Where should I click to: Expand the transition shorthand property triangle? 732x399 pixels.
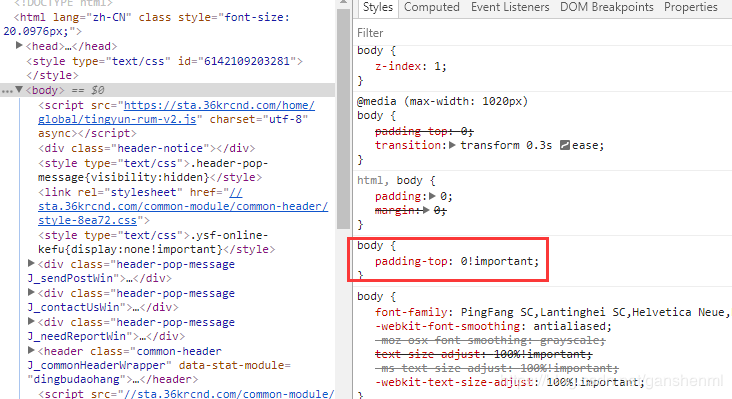pyautogui.click(x=452, y=145)
